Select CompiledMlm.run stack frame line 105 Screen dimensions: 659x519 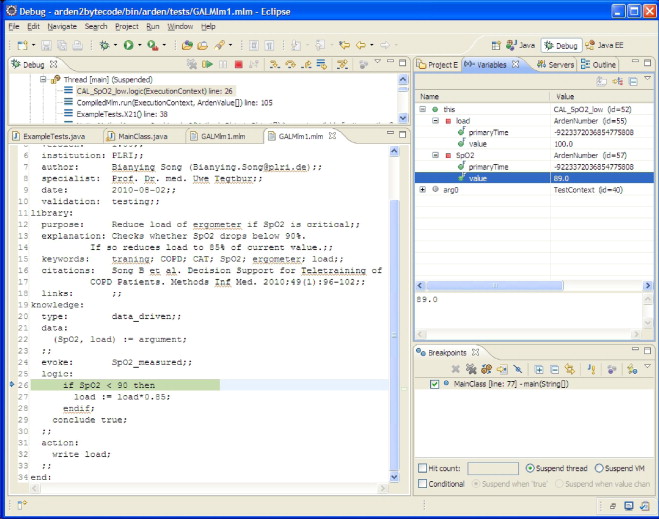point(174,103)
